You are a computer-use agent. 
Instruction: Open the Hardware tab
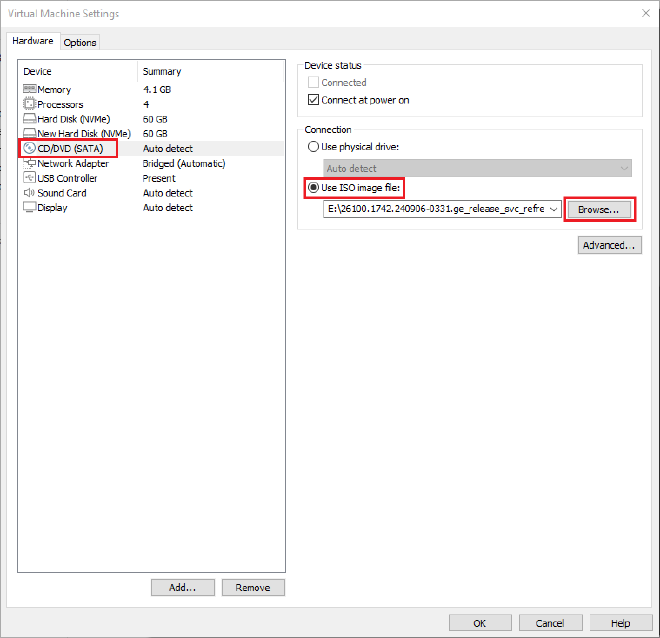point(32,41)
